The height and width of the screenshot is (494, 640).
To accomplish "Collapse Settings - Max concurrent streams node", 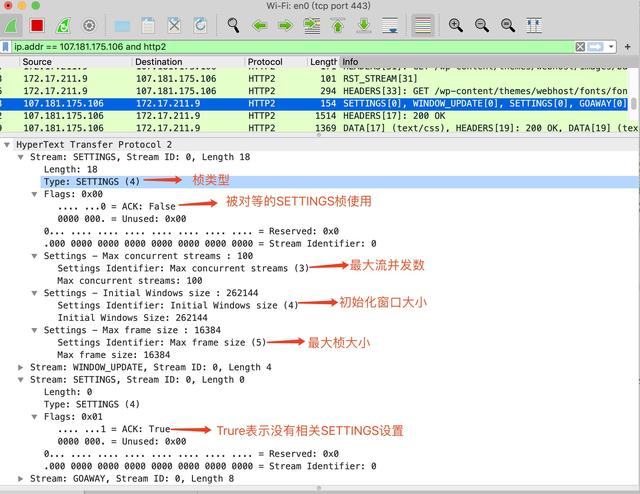I will (x=34, y=256).
